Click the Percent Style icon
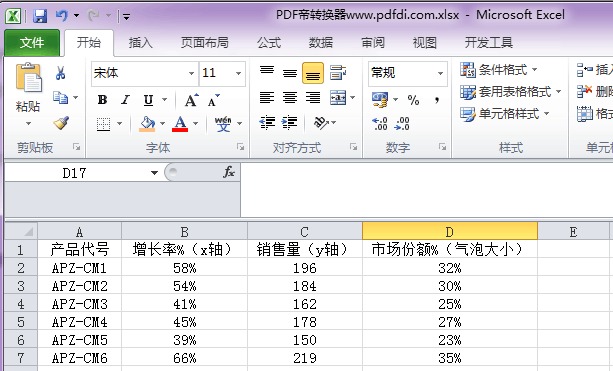This screenshot has height=371, width=613. point(413,100)
